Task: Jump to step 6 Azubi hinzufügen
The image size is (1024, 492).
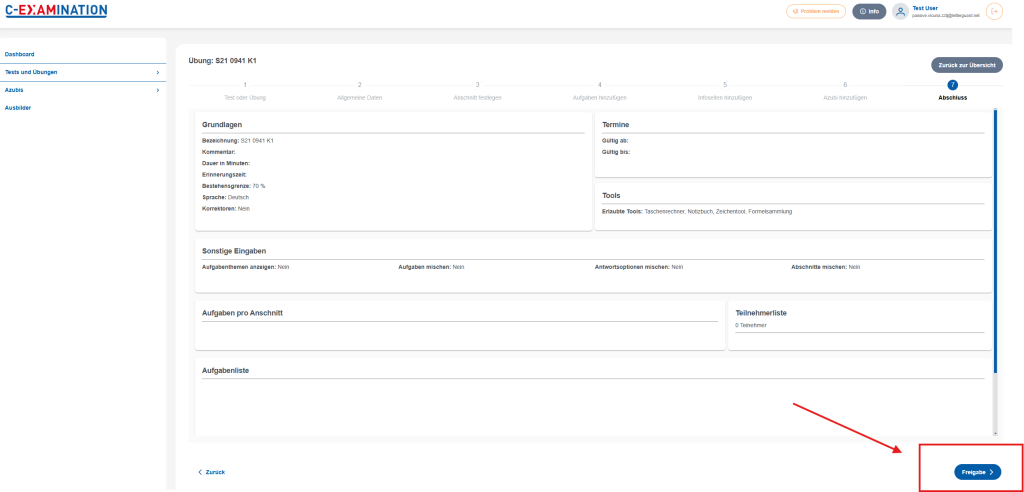Action: (x=845, y=91)
